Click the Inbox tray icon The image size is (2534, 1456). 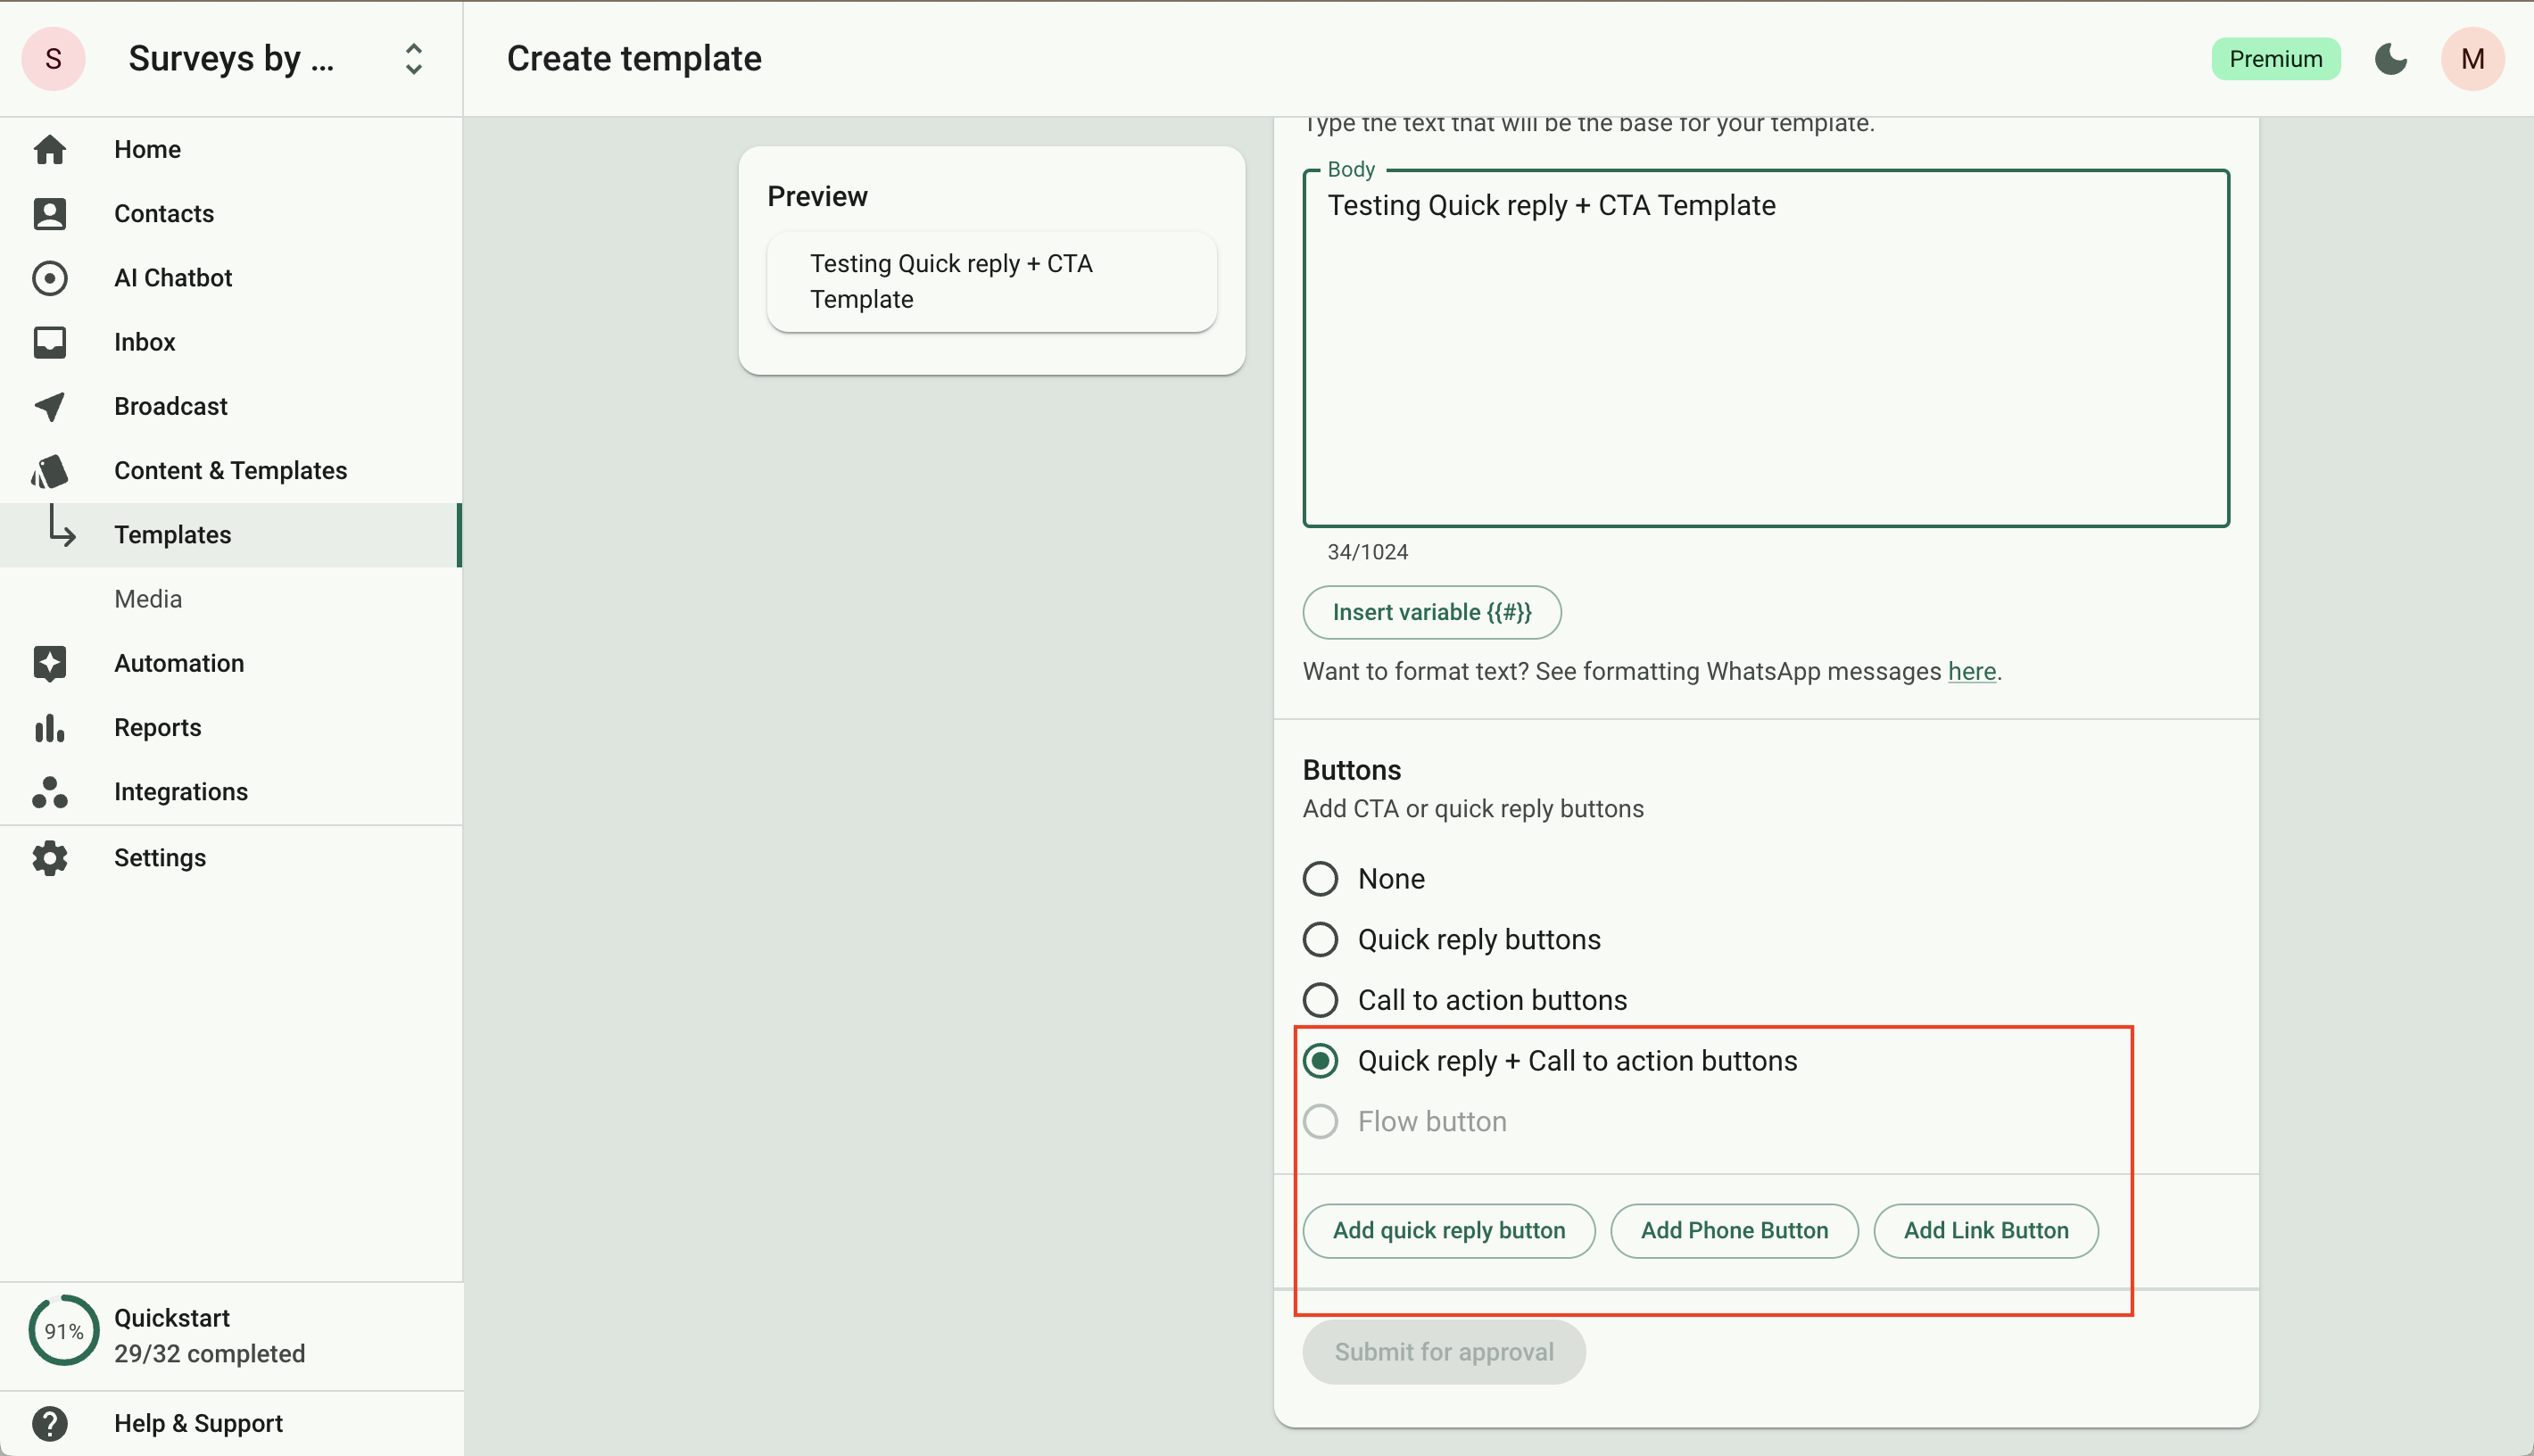pos(50,342)
